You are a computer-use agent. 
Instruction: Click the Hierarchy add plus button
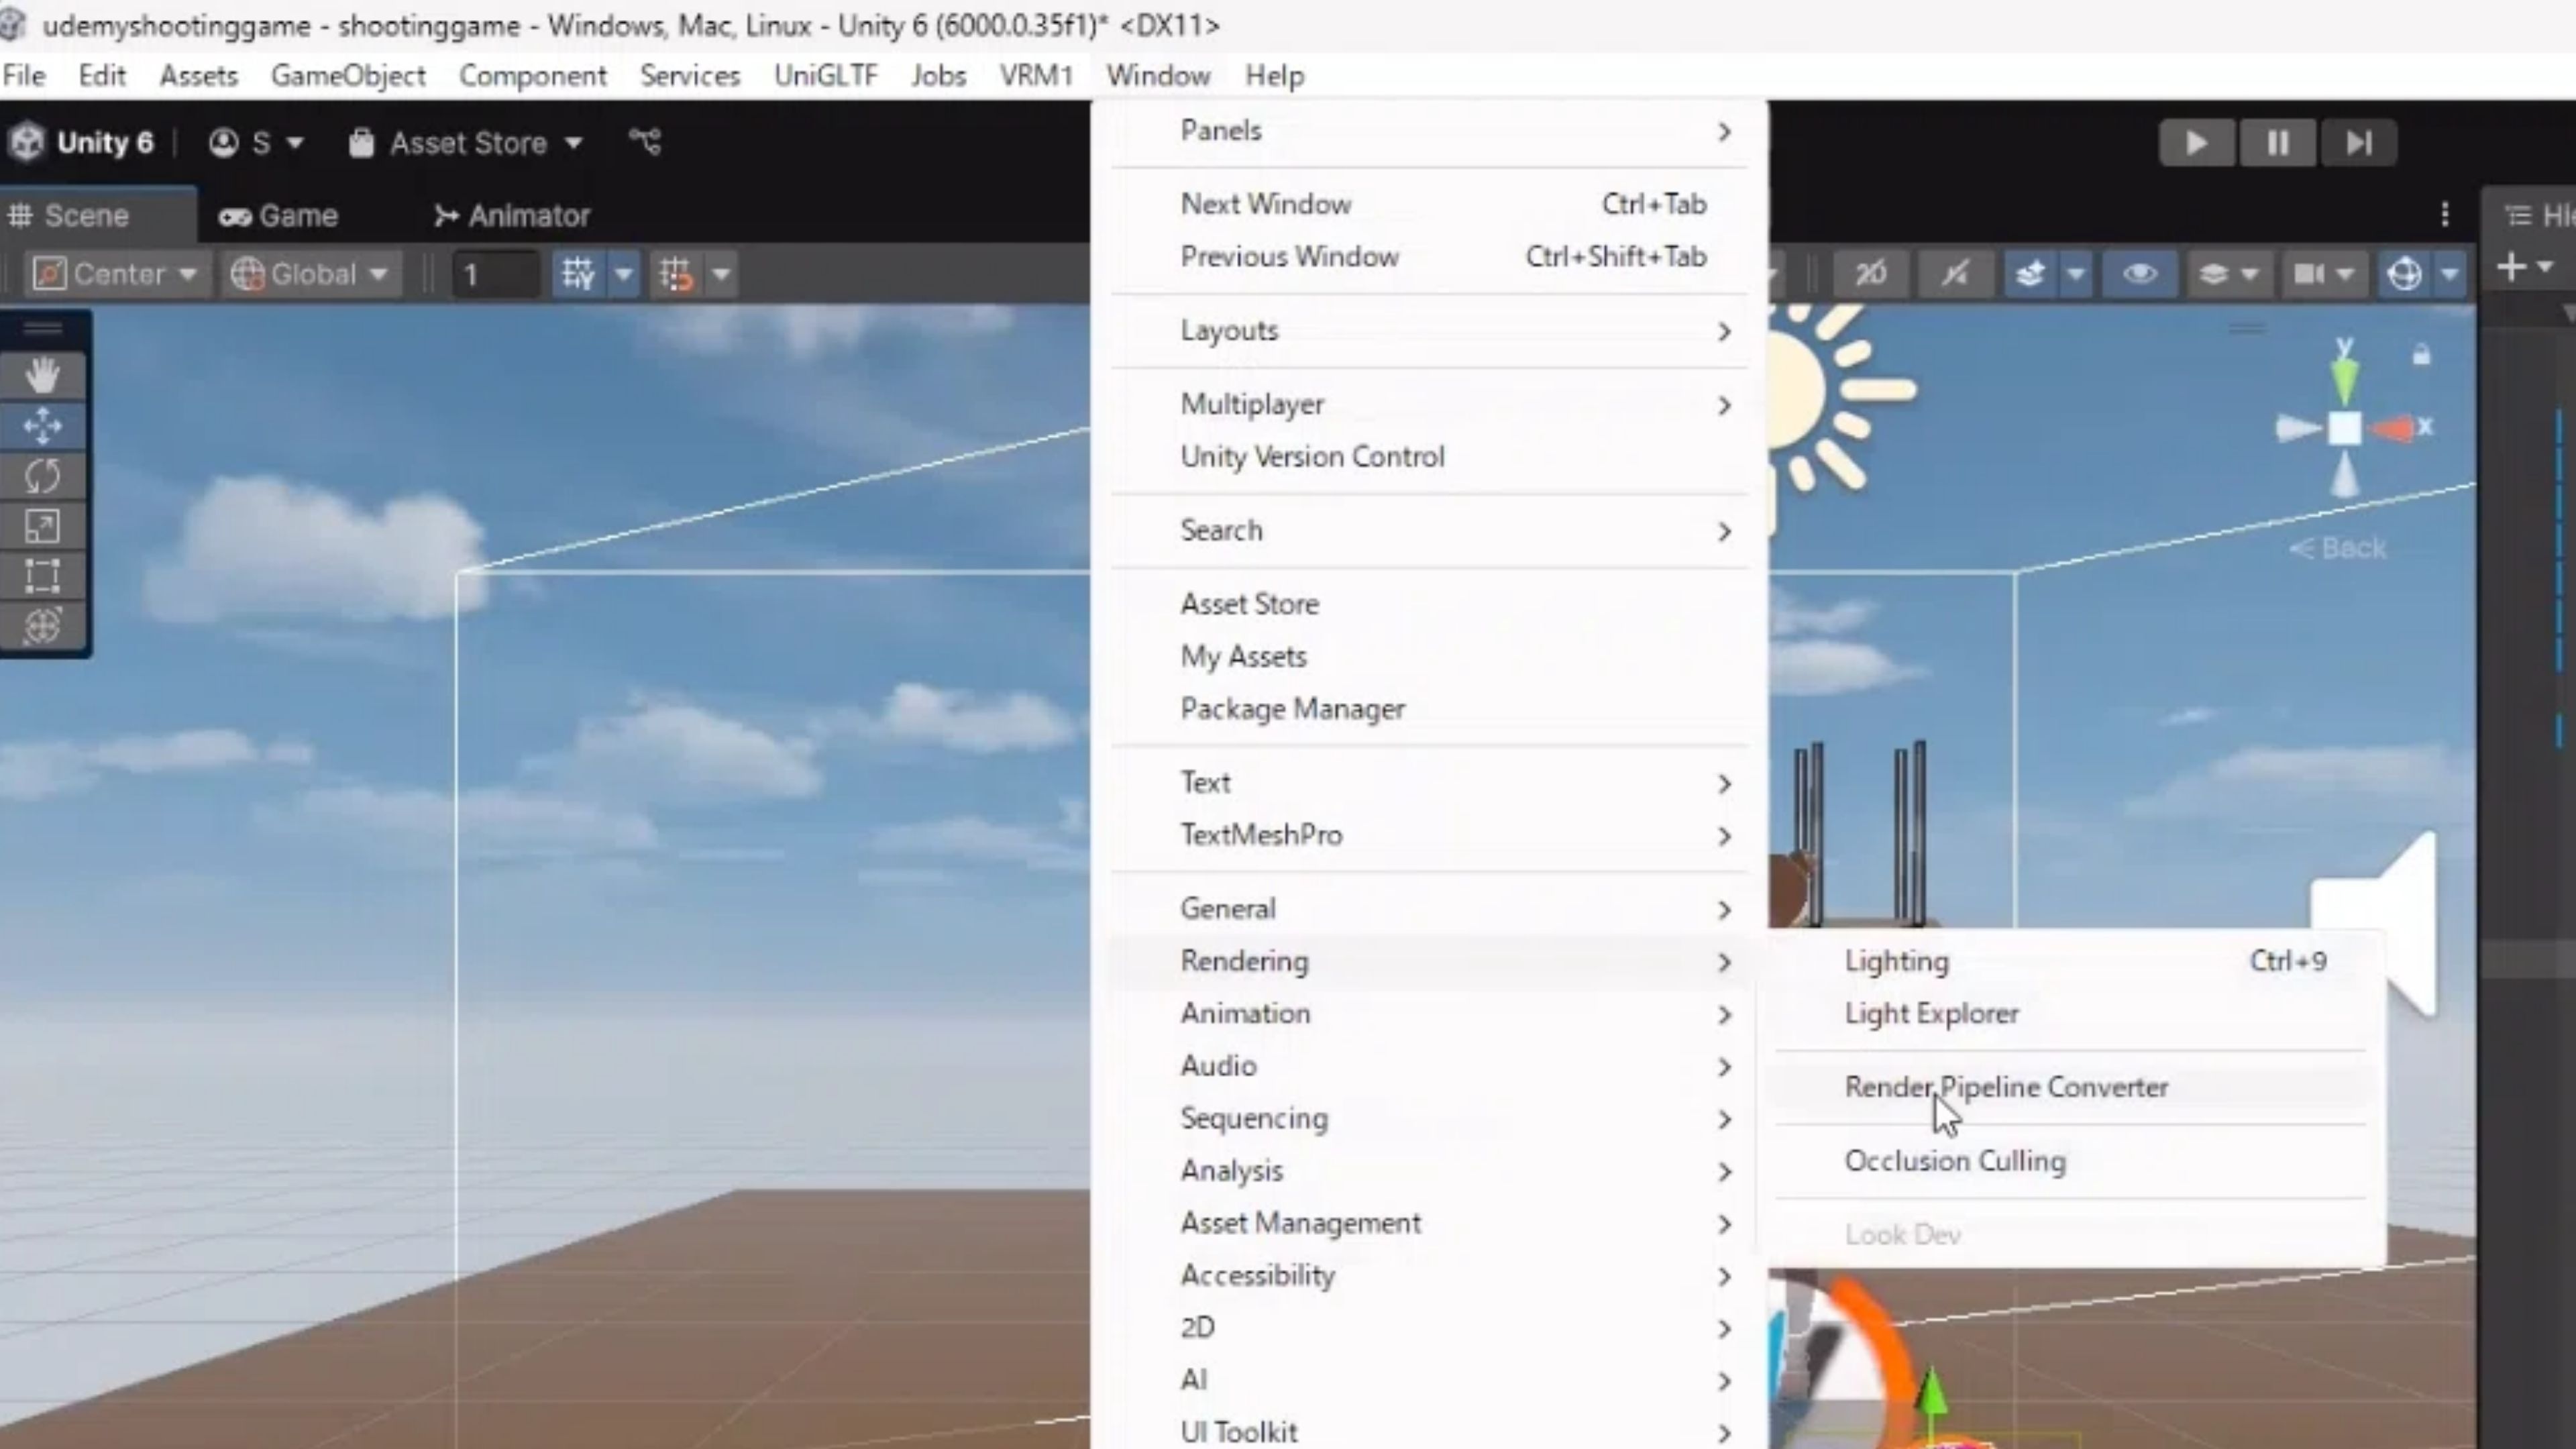(2512, 267)
